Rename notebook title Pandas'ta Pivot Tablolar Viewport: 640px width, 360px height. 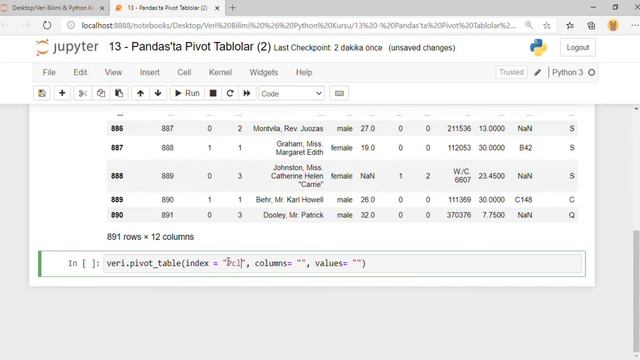pos(190,47)
